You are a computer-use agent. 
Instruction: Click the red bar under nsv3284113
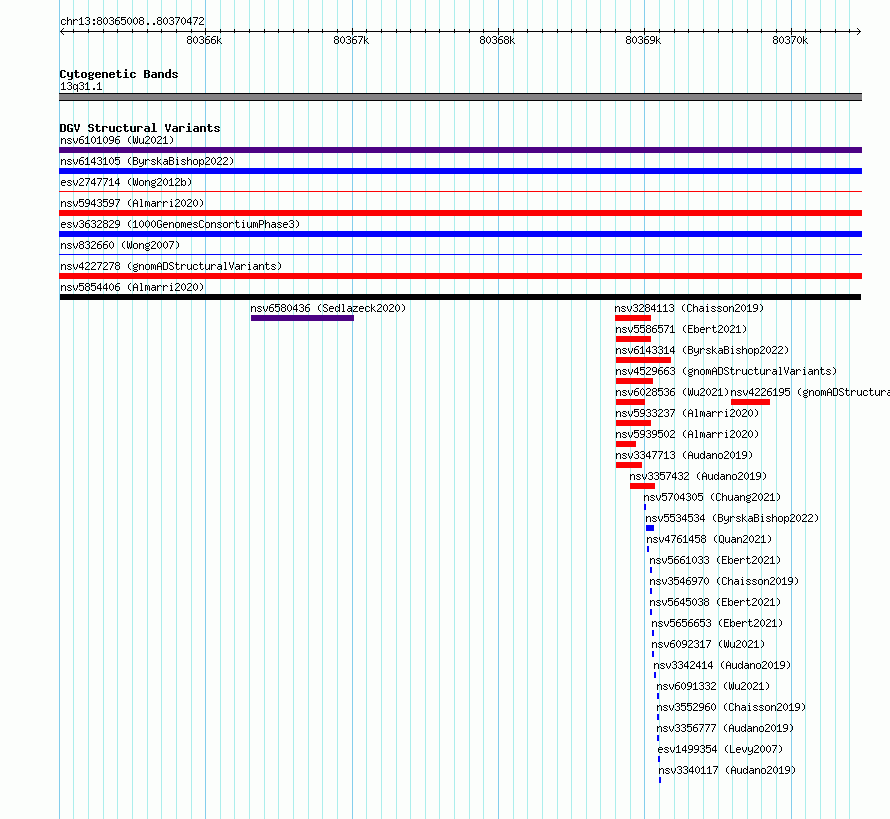click(633, 318)
